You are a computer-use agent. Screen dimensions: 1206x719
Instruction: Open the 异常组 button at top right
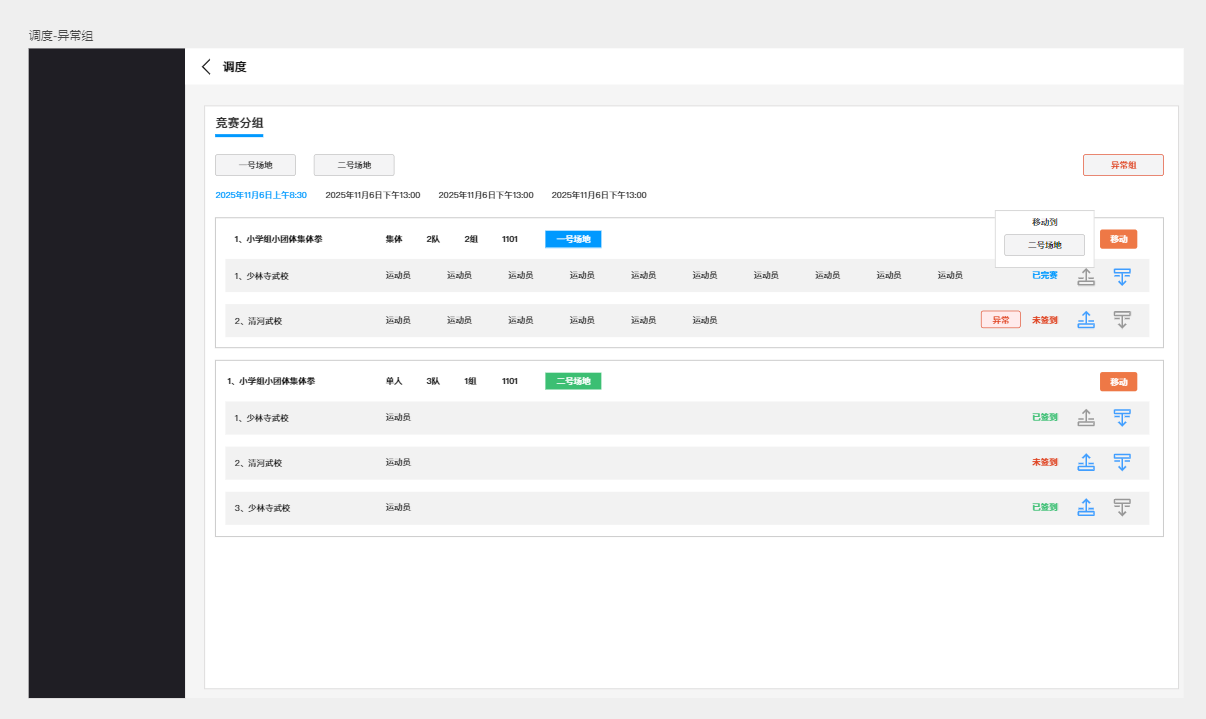[x=1123, y=165]
